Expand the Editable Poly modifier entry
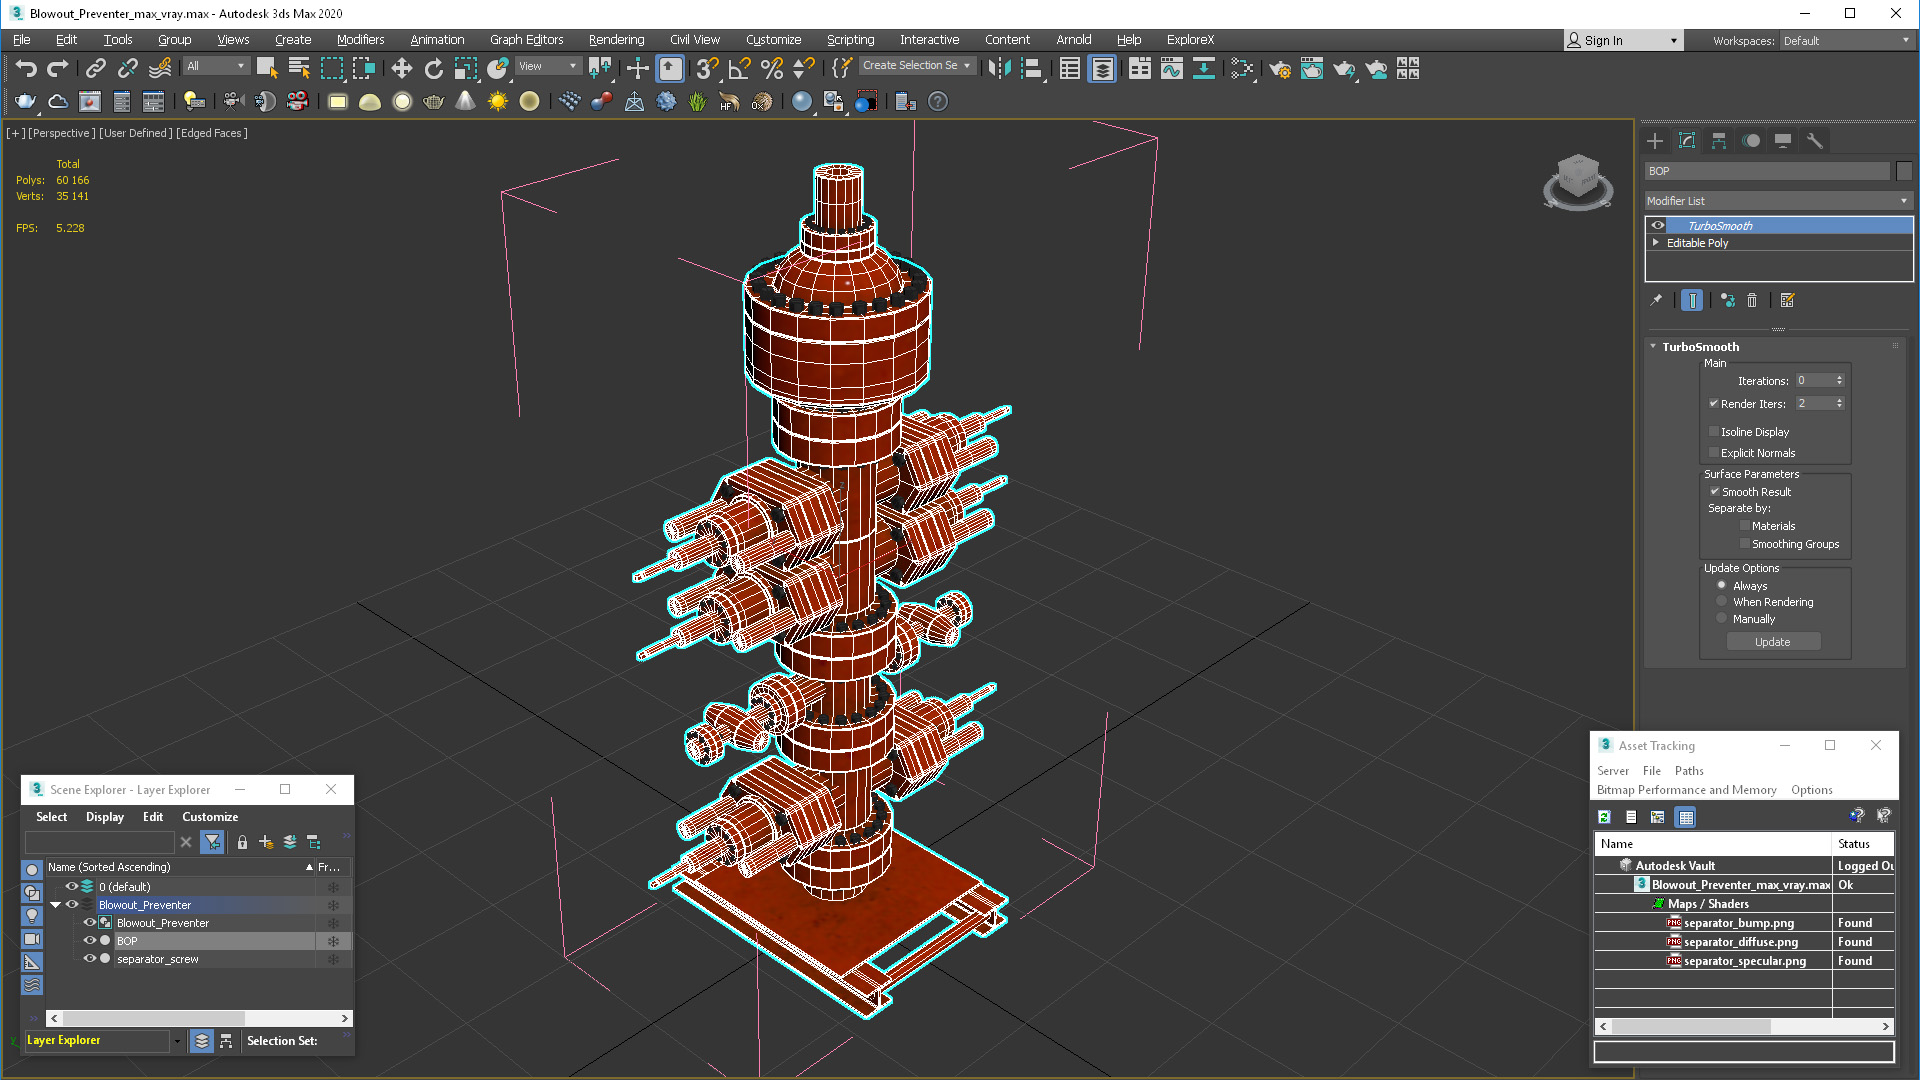Screen dimensions: 1920x1080 click(1656, 243)
